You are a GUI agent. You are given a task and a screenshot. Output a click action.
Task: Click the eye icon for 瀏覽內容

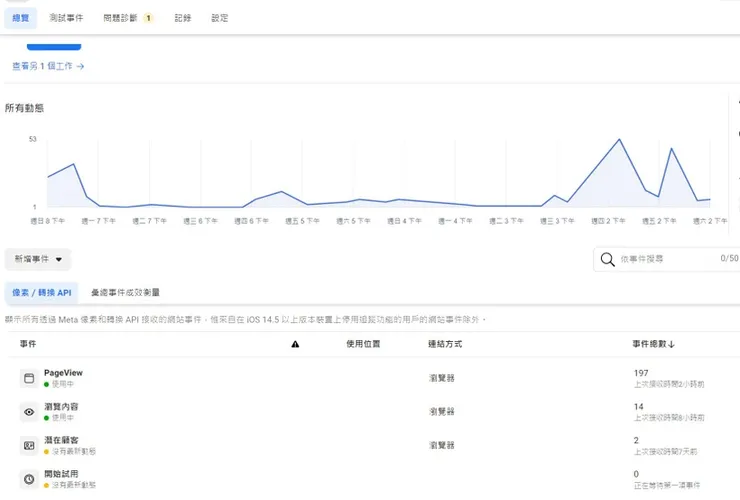(x=29, y=412)
